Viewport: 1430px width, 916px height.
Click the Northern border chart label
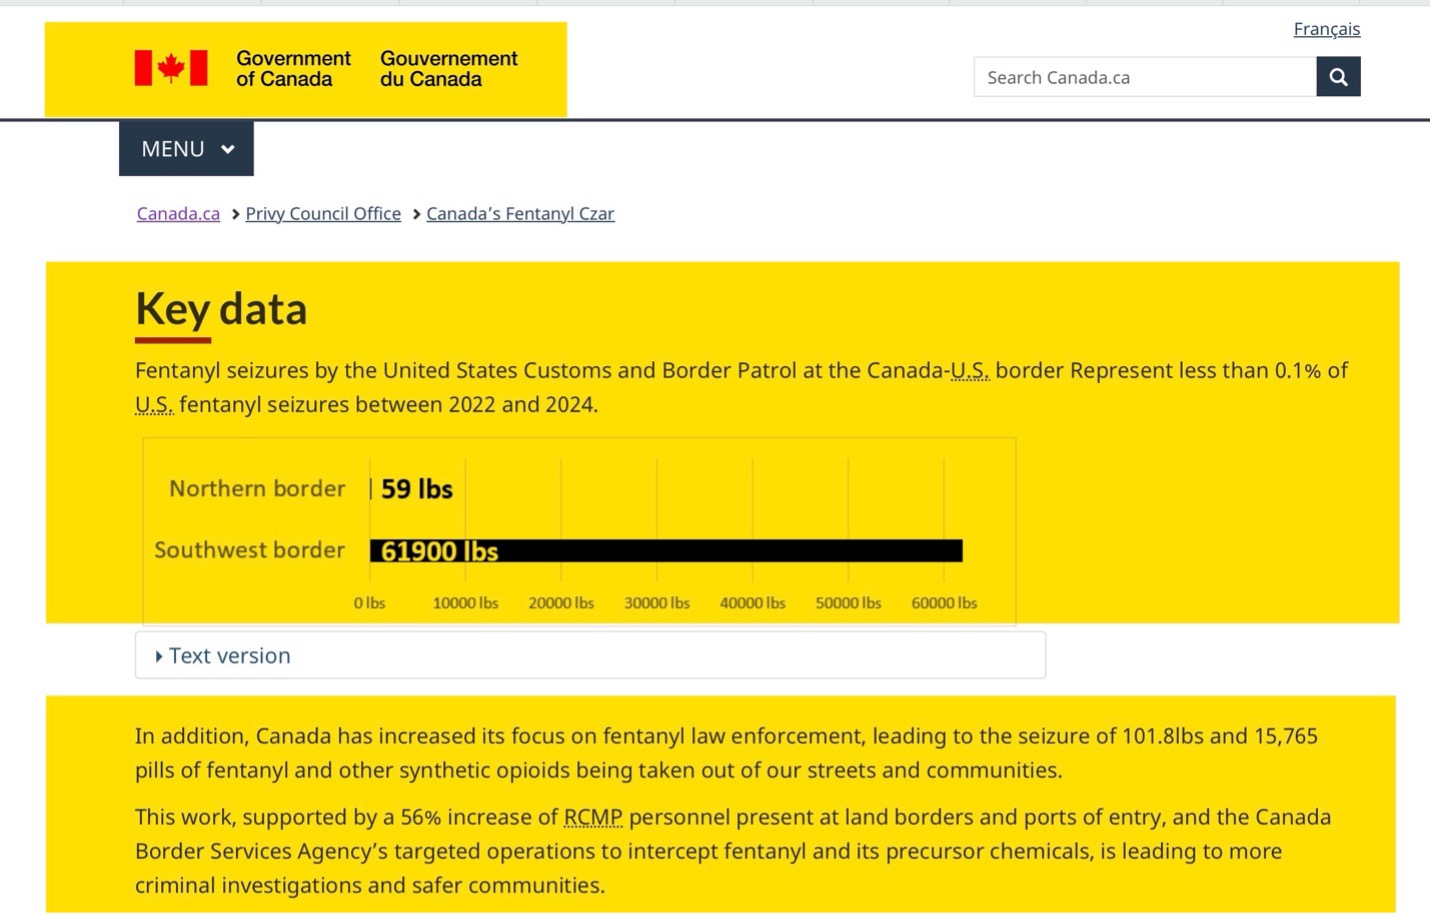click(x=257, y=488)
